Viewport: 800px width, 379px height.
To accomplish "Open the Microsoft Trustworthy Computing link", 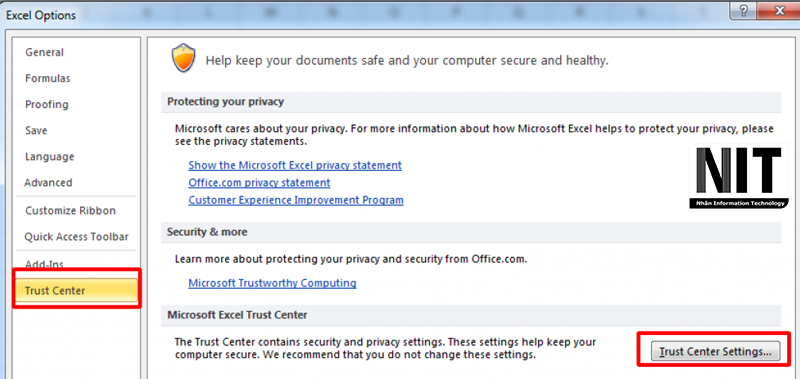I will pos(272,283).
